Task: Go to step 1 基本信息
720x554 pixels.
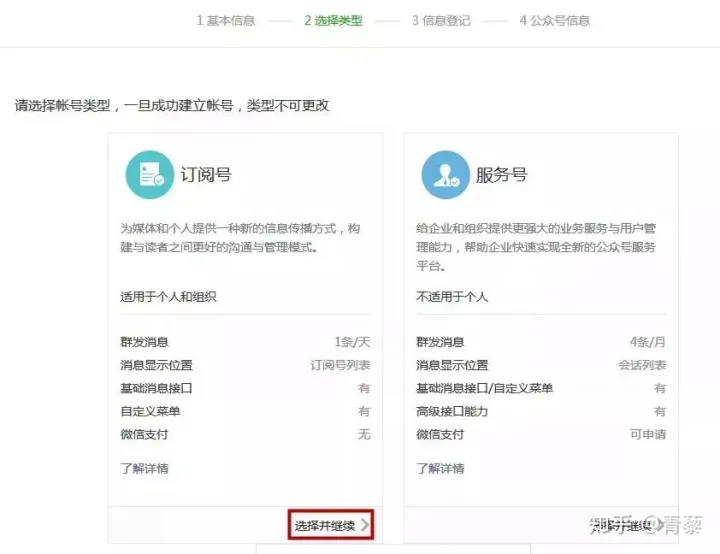Action: point(225,21)
